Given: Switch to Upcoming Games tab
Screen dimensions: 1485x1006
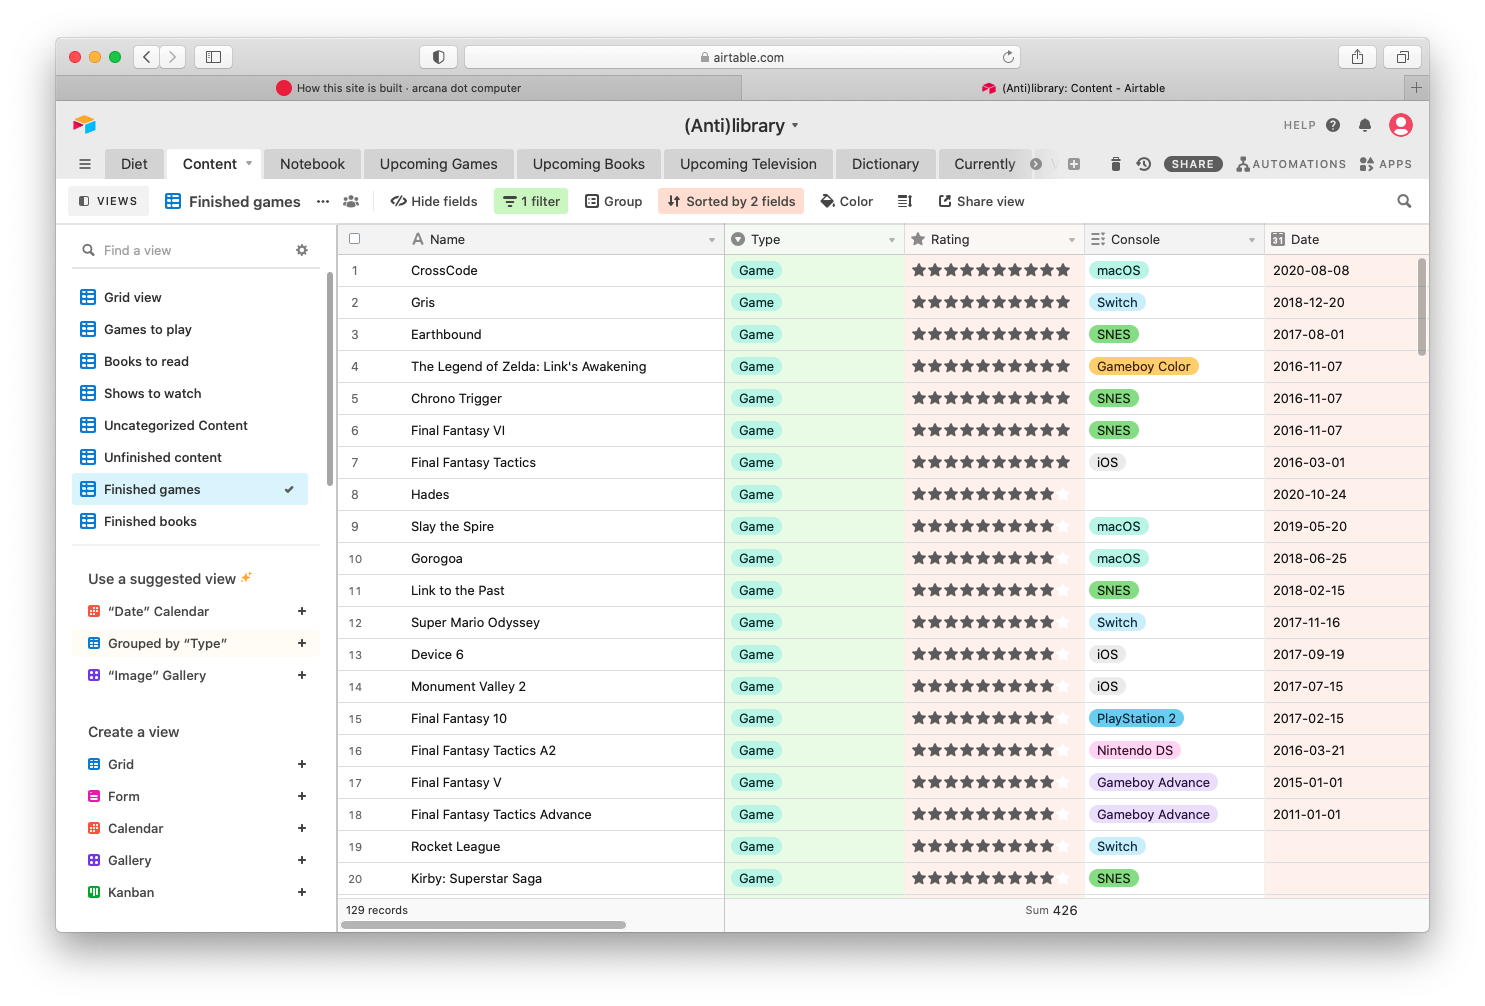Looking at the screenshot, I should [x=438, y=164].
